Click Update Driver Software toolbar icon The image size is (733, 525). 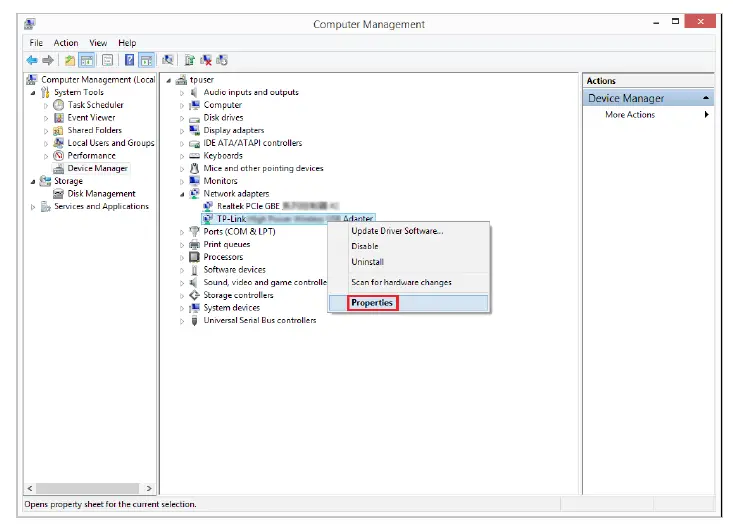coord(189,60)
